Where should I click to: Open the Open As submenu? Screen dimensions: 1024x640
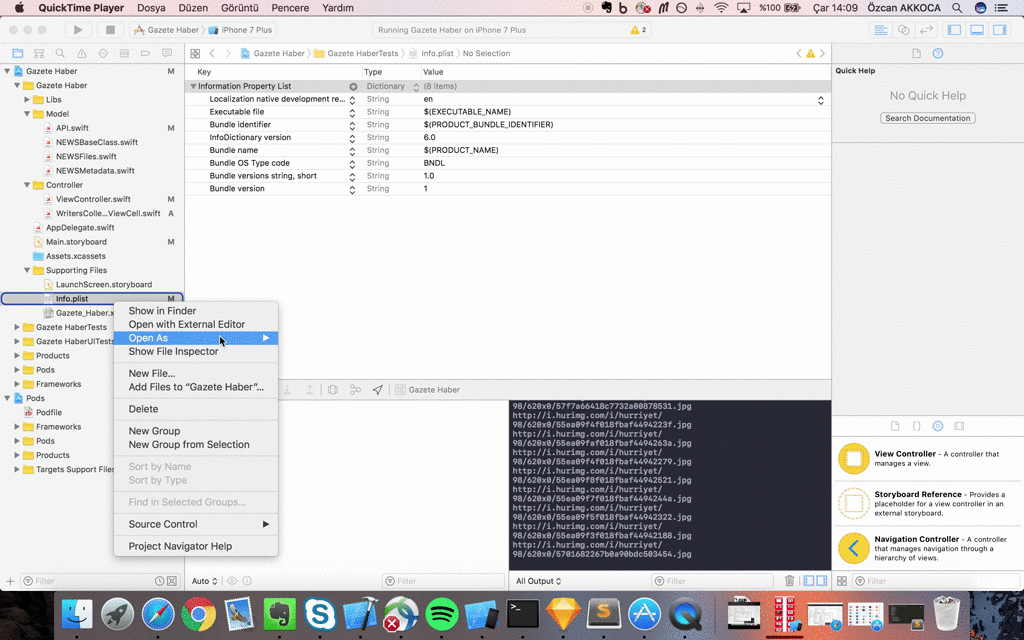pyautogui.click(x=196, y=338)
